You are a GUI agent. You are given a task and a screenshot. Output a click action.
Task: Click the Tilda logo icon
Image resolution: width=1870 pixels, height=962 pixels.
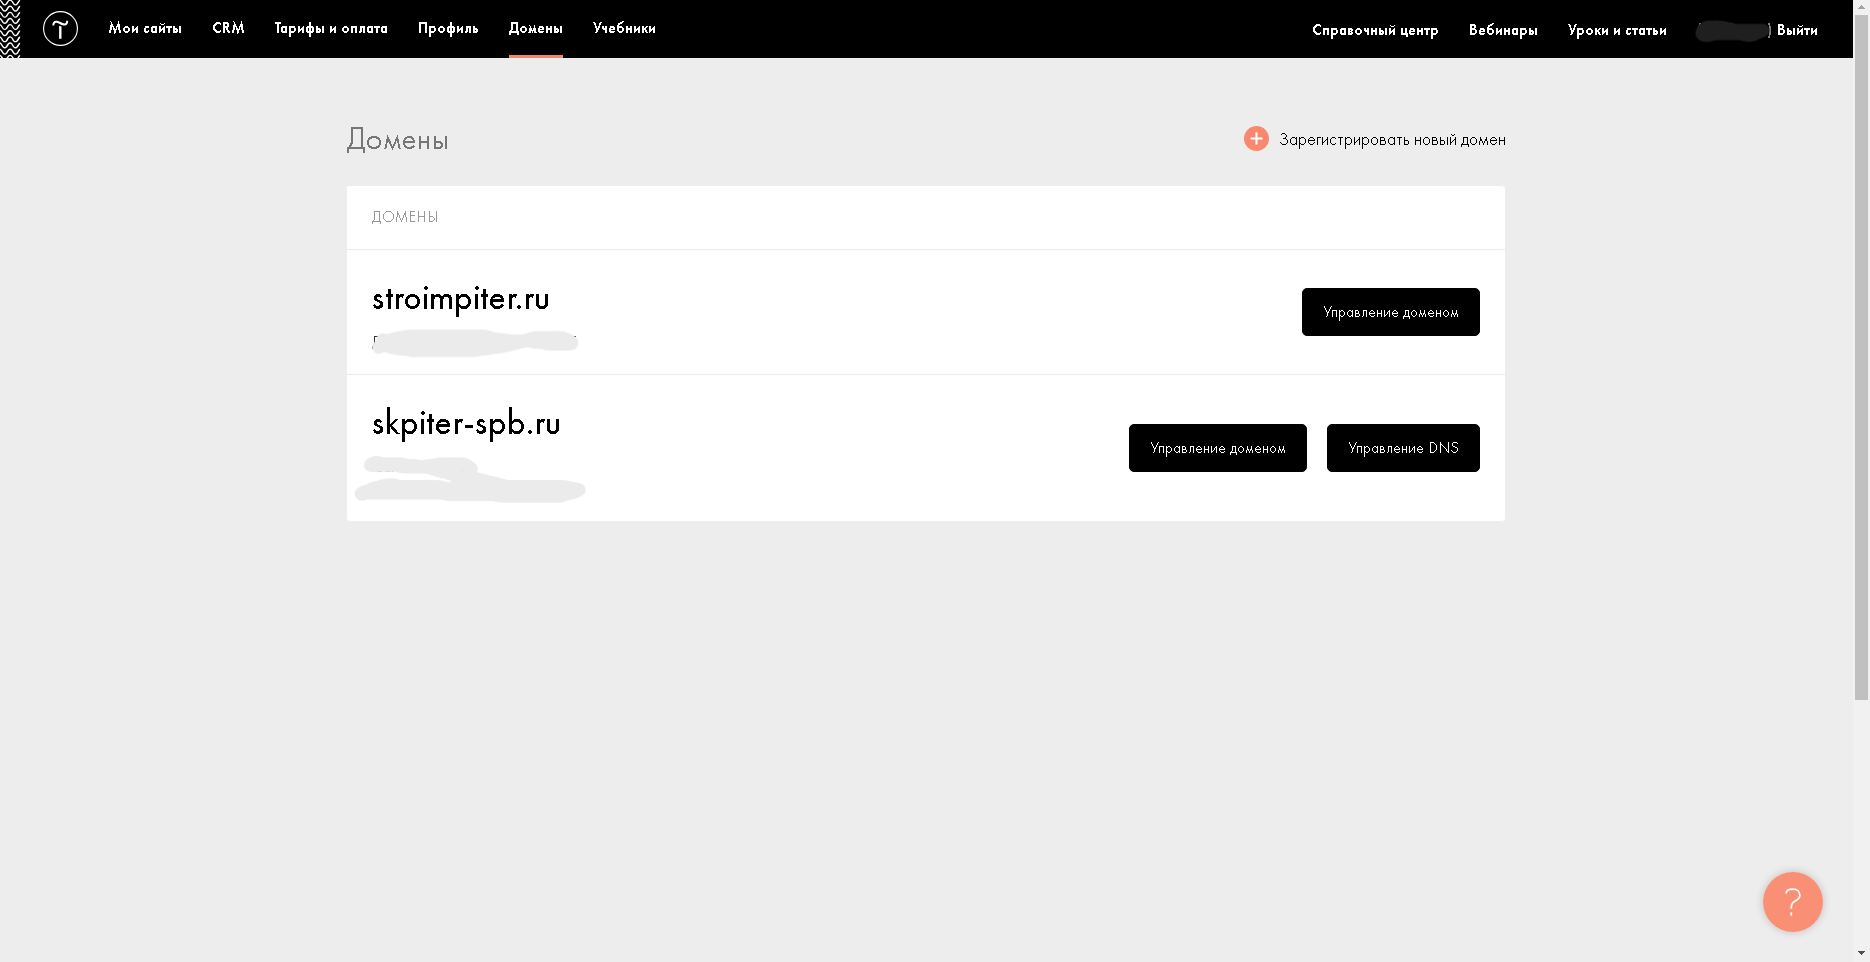click(x=60, y=28)
